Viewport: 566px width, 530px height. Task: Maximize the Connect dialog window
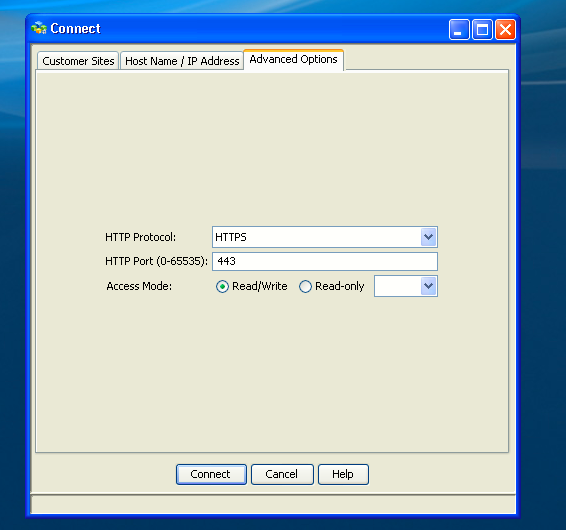[482, 29]
